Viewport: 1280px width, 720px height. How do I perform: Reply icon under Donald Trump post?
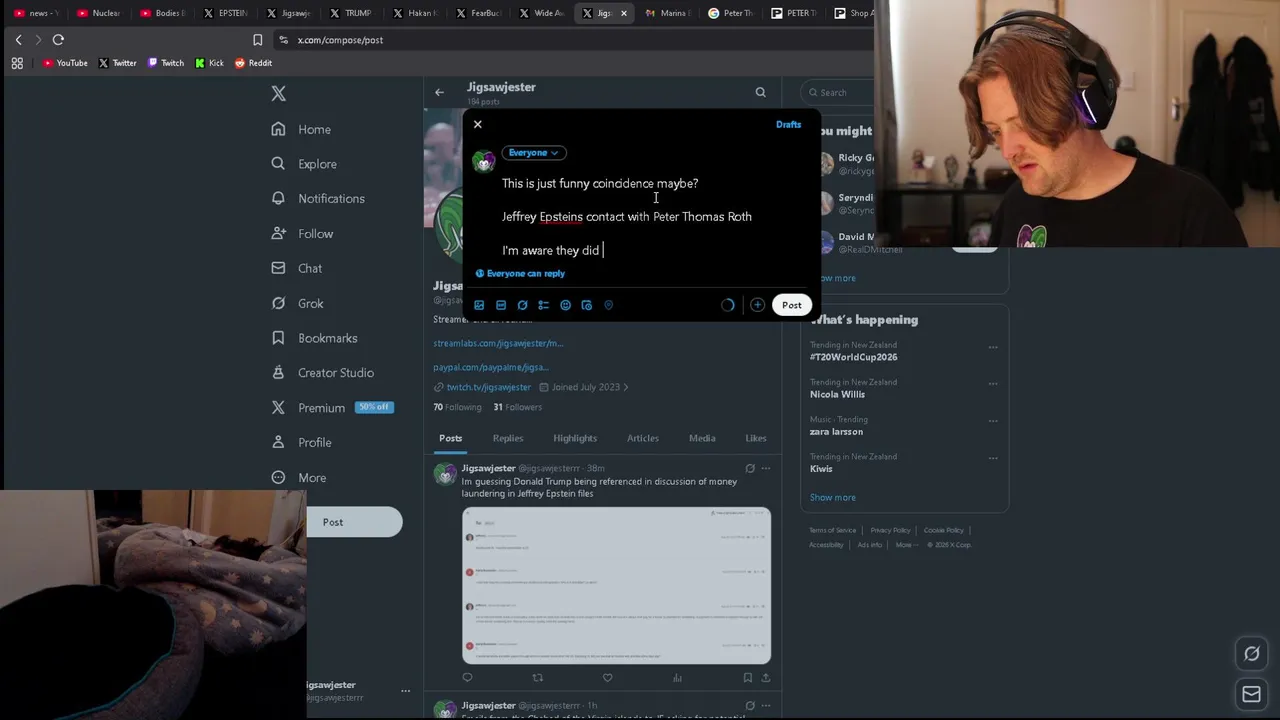(x=467, y=678)
